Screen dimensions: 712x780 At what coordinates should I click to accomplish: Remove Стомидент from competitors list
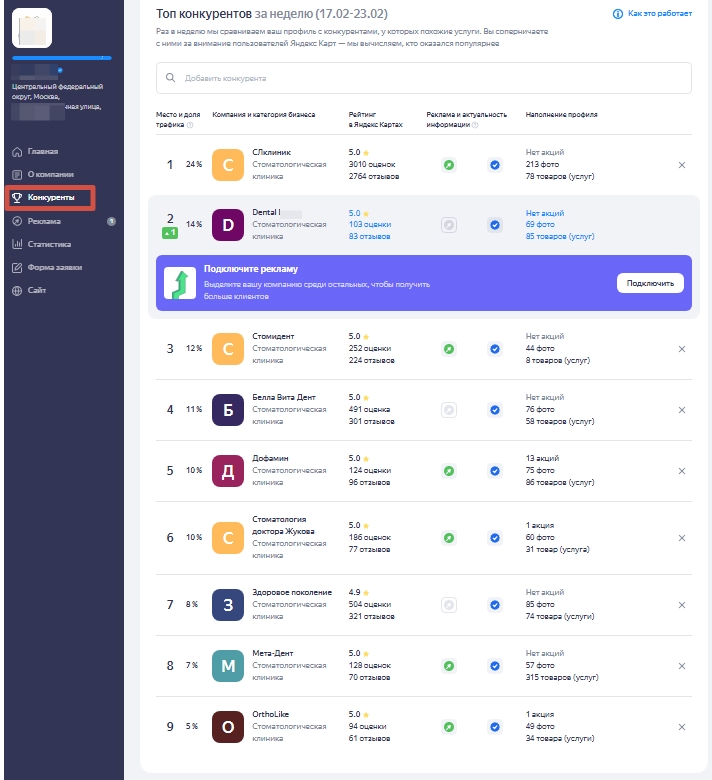click(x=682, y=349)
